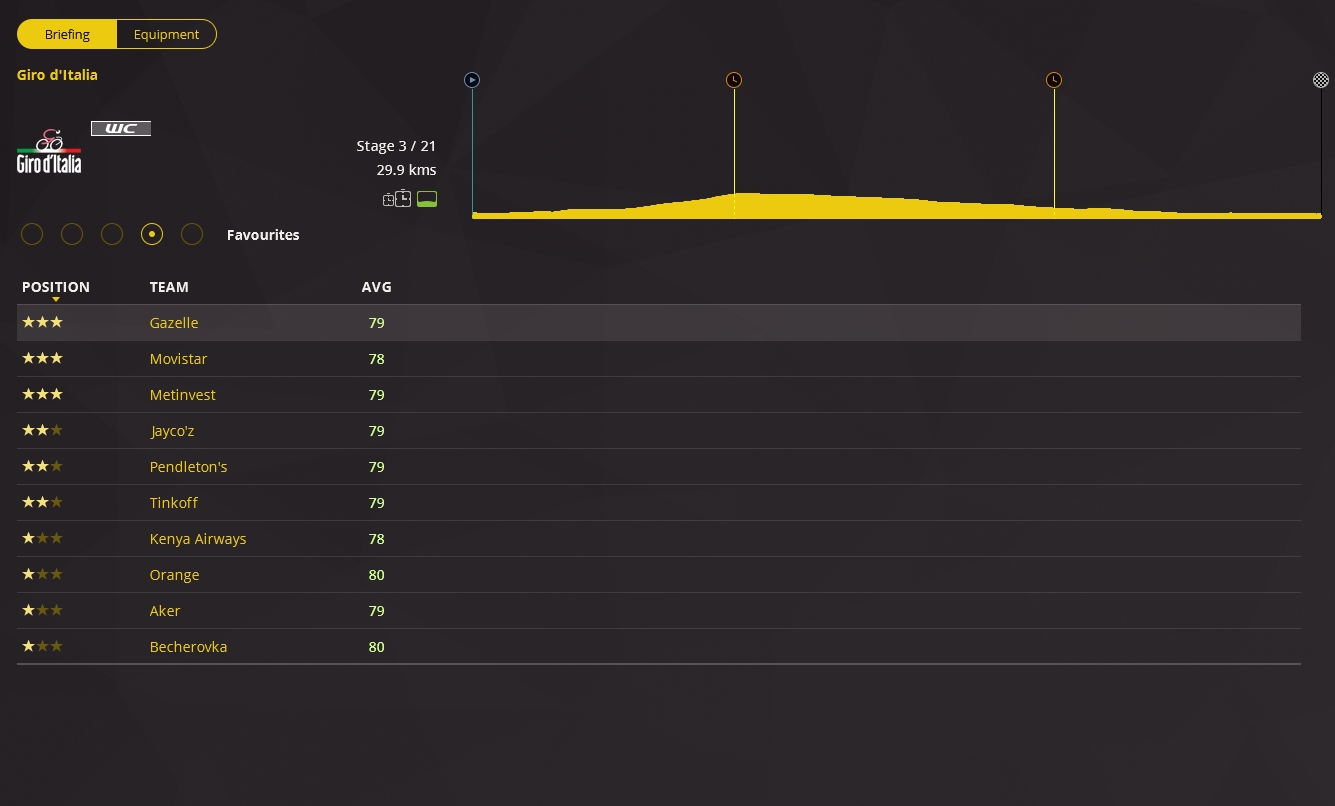Click the first intermediate time check marker
The image size is (1335, 806).
click(734, 80)
